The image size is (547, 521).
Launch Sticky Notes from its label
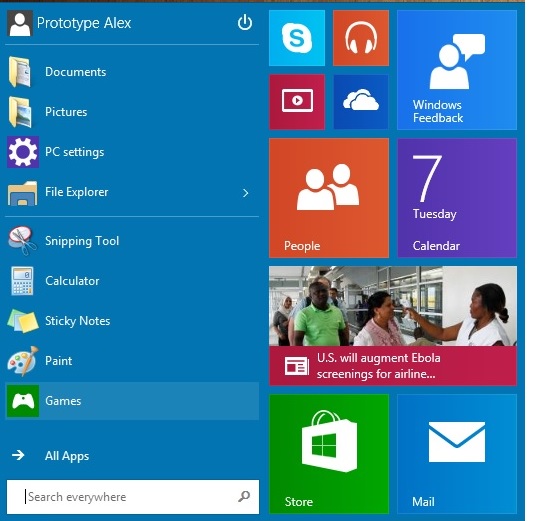point(78,321)
